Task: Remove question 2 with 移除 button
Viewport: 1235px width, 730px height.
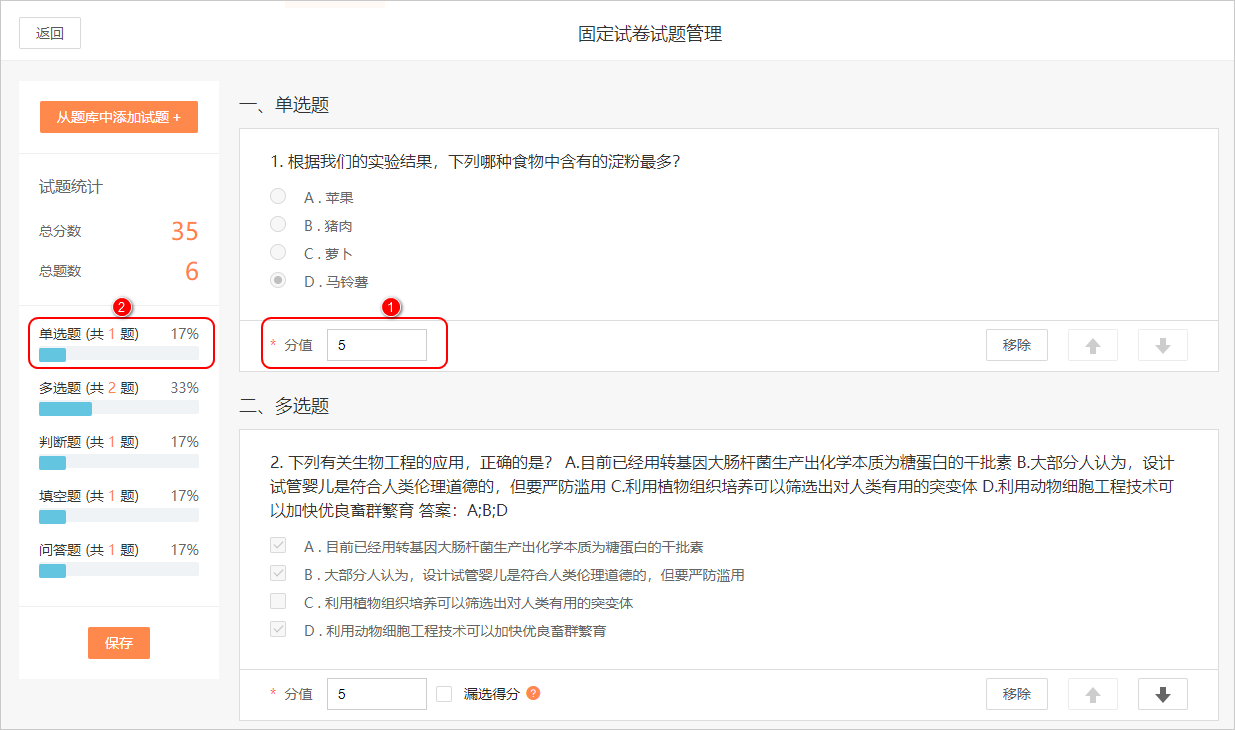Action: pos(1016,694)
